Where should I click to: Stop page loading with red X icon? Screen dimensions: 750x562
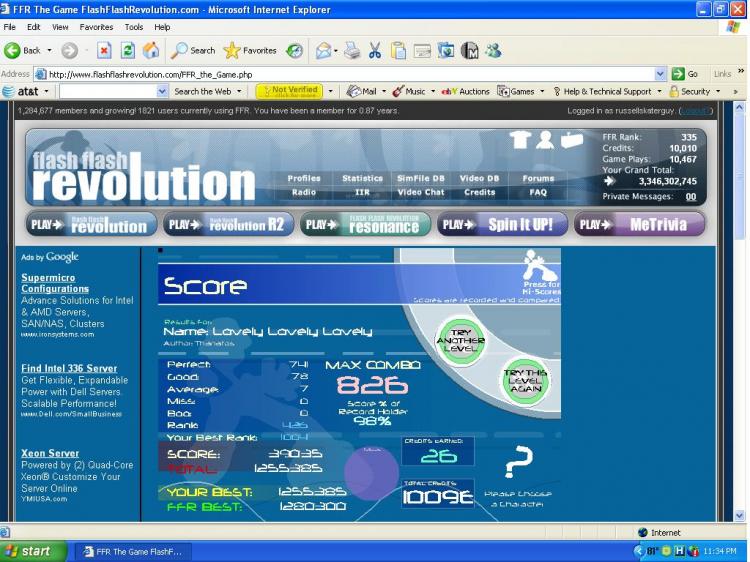pyautogui.click(x=104, y=50)
